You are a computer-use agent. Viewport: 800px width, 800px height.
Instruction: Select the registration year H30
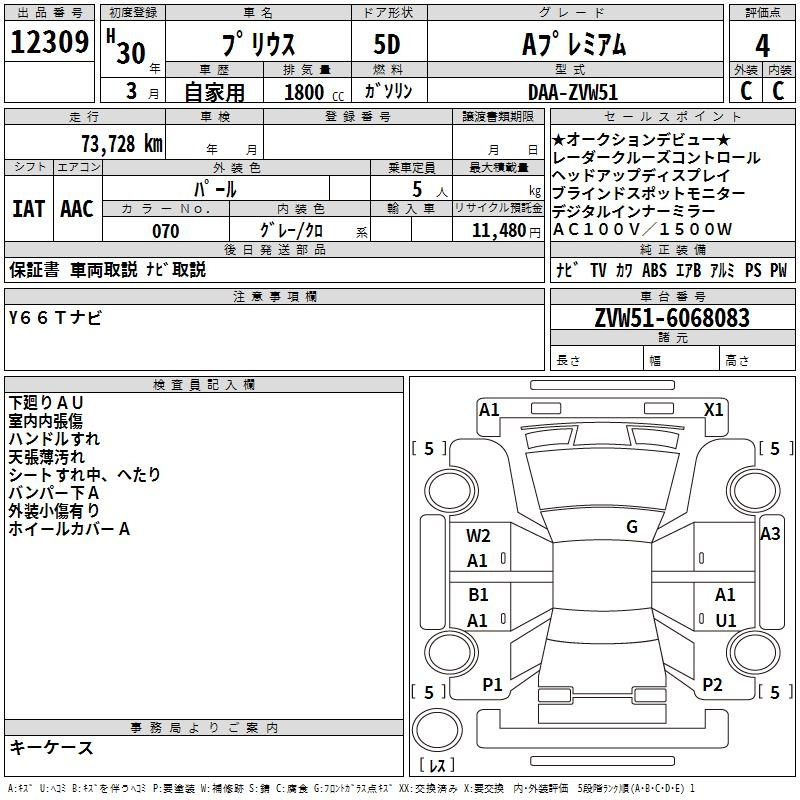pyautogui.click(x=126, y=47)
